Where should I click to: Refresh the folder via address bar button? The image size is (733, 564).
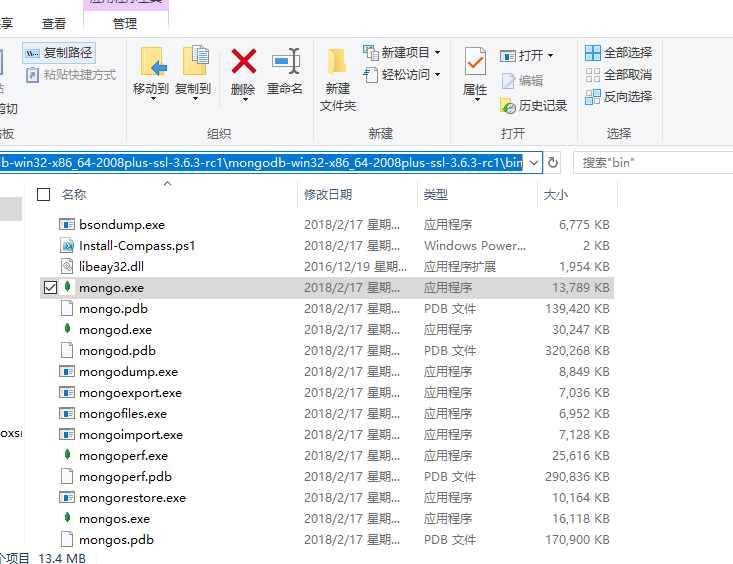point(553,162)
